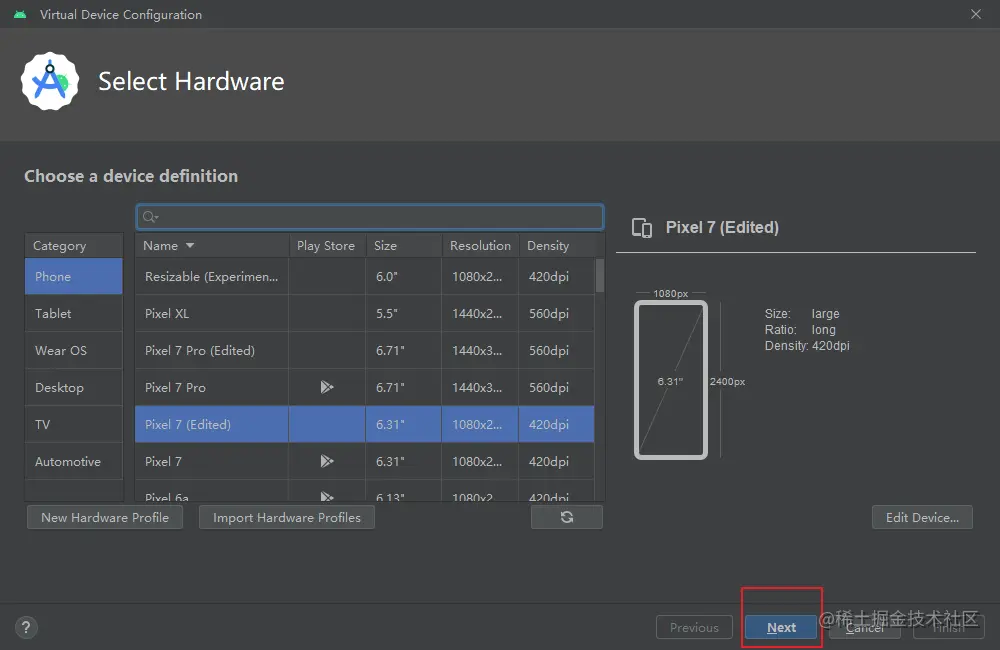Select the Pixel XL device row
This screenshot has width=1000, height=650.
coord(365,313)
